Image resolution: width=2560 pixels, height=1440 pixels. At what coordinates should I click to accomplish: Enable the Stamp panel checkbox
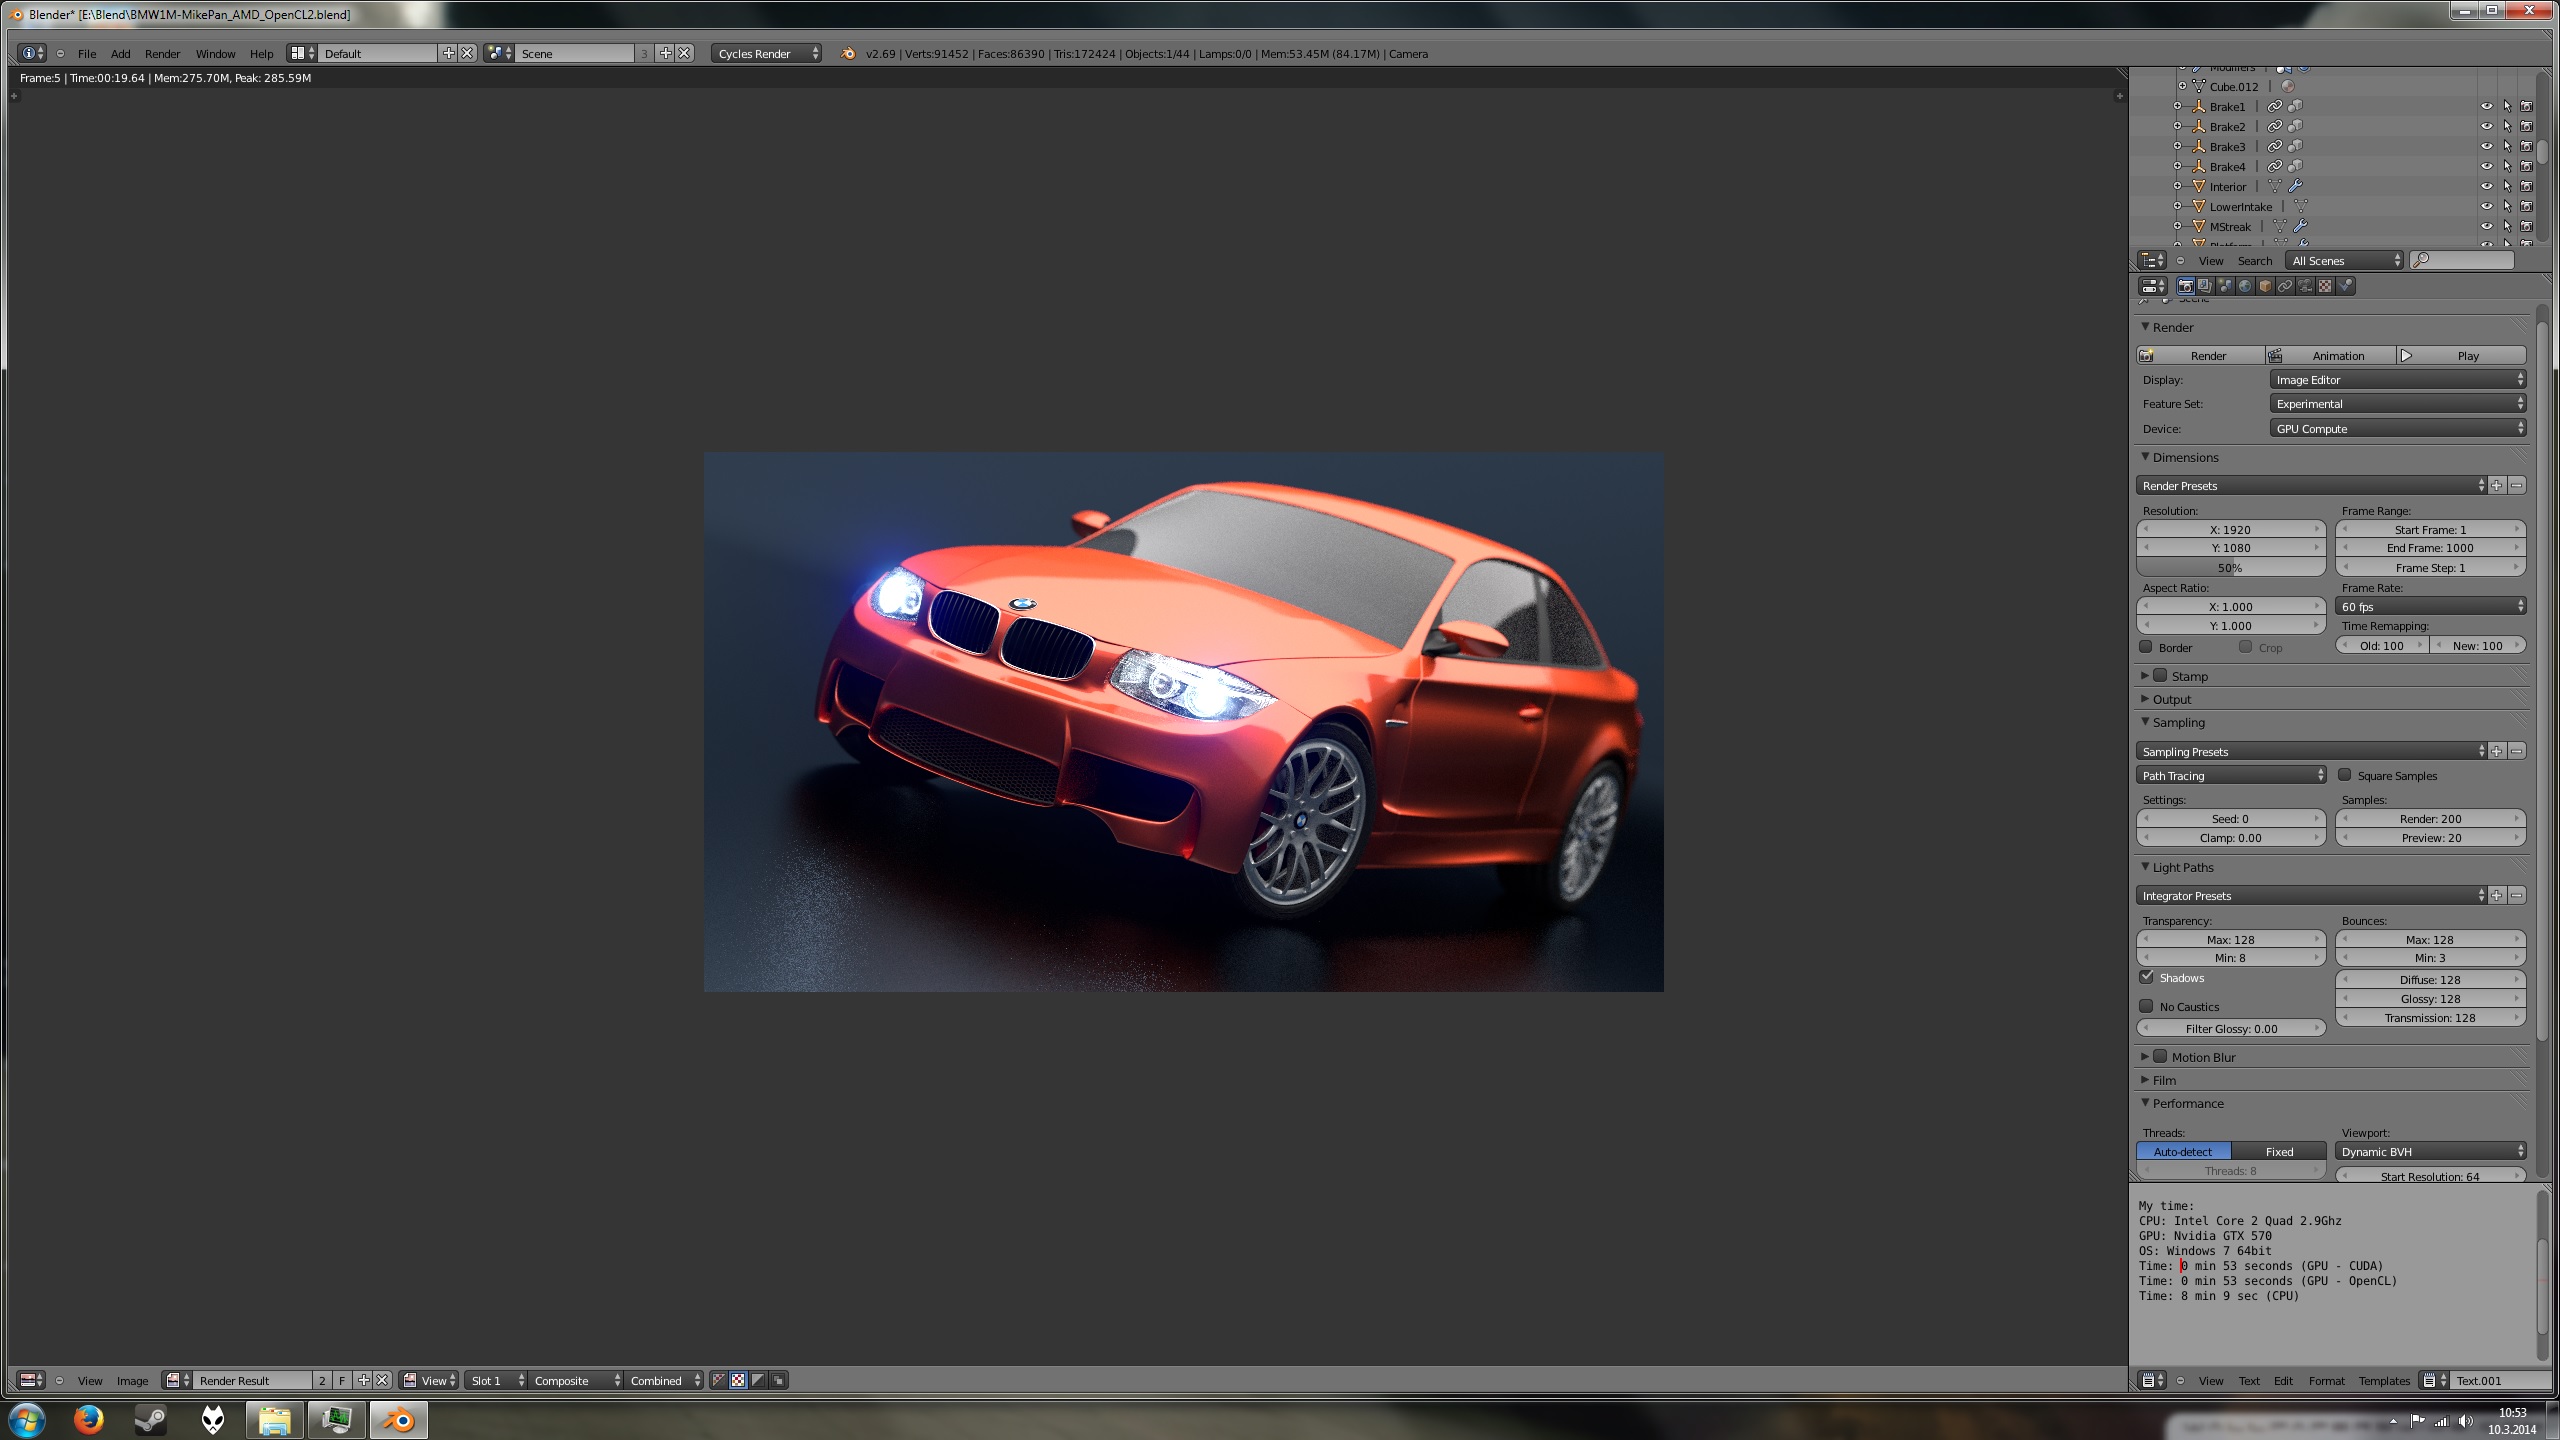click(2160, 675)
